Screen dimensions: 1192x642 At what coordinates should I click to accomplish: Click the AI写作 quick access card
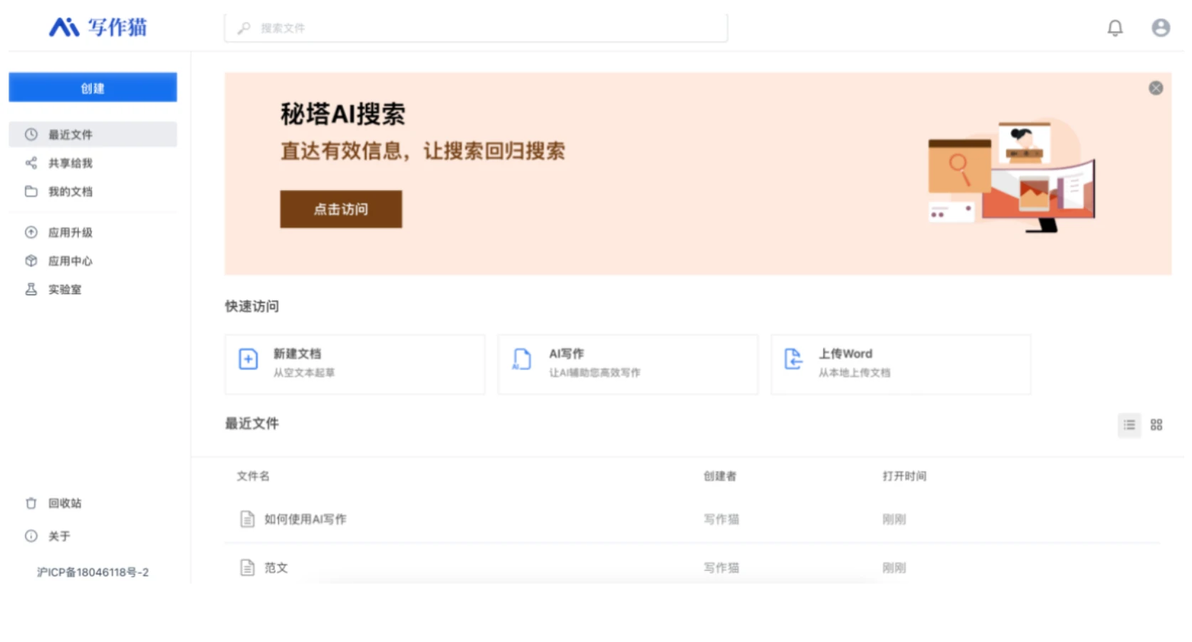[x=628, y=364]
